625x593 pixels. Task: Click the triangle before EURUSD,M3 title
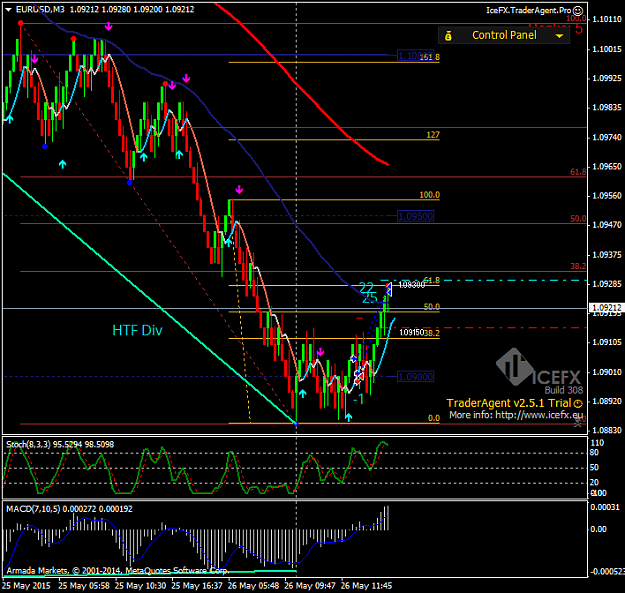click(8, 10)
